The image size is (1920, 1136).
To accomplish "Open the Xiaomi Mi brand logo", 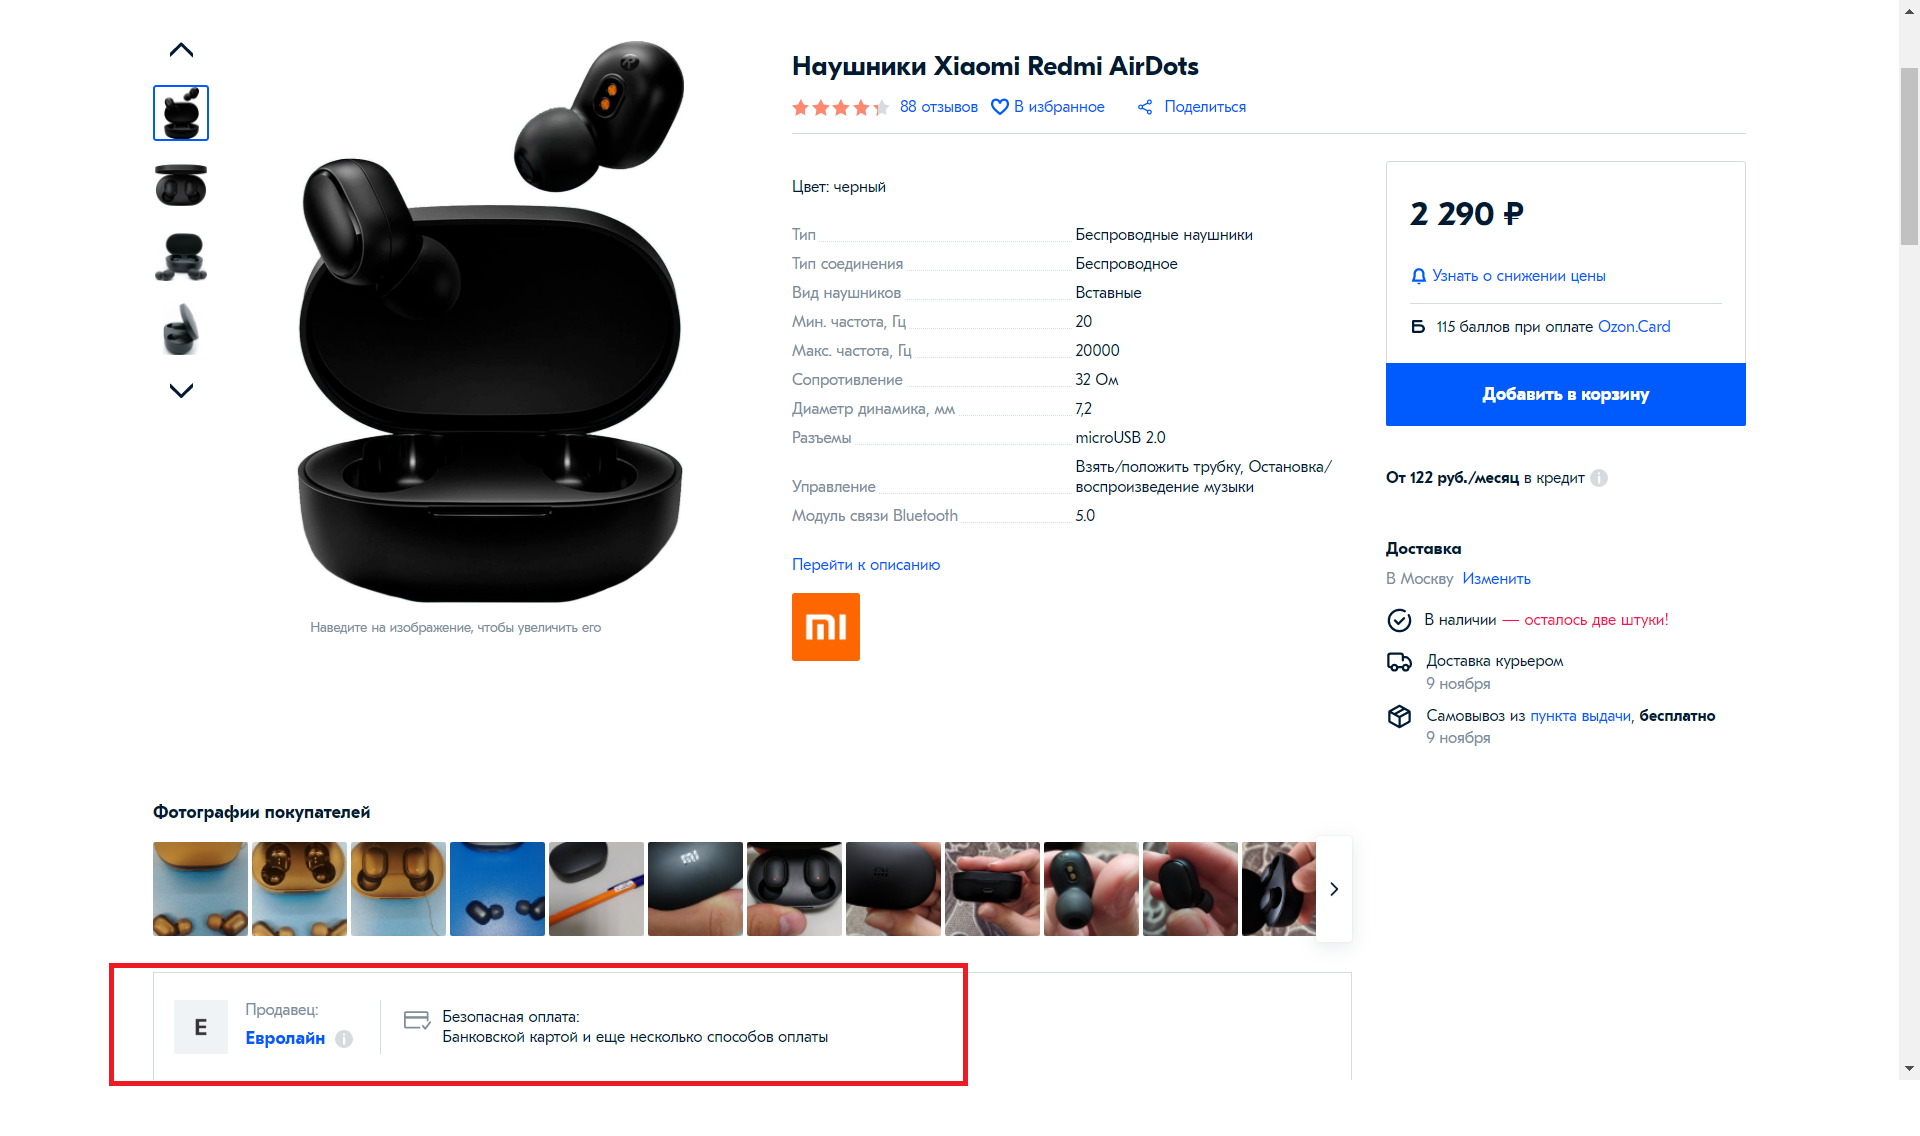I will click(826, 627).
